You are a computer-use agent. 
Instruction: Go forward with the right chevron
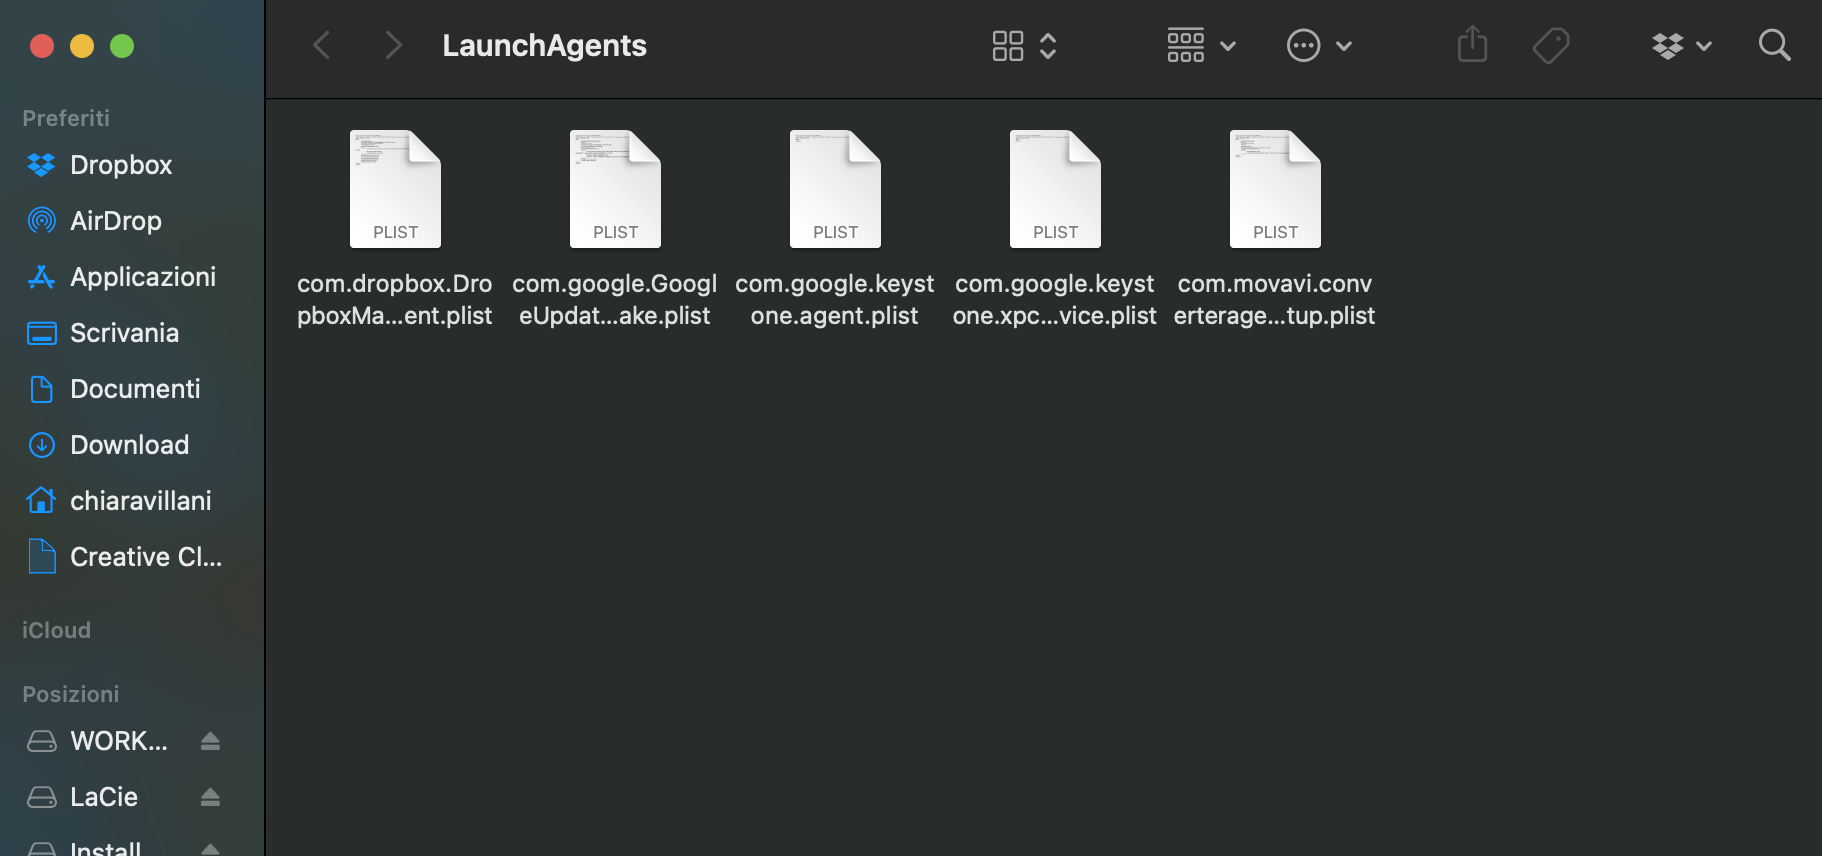point(393,45)
